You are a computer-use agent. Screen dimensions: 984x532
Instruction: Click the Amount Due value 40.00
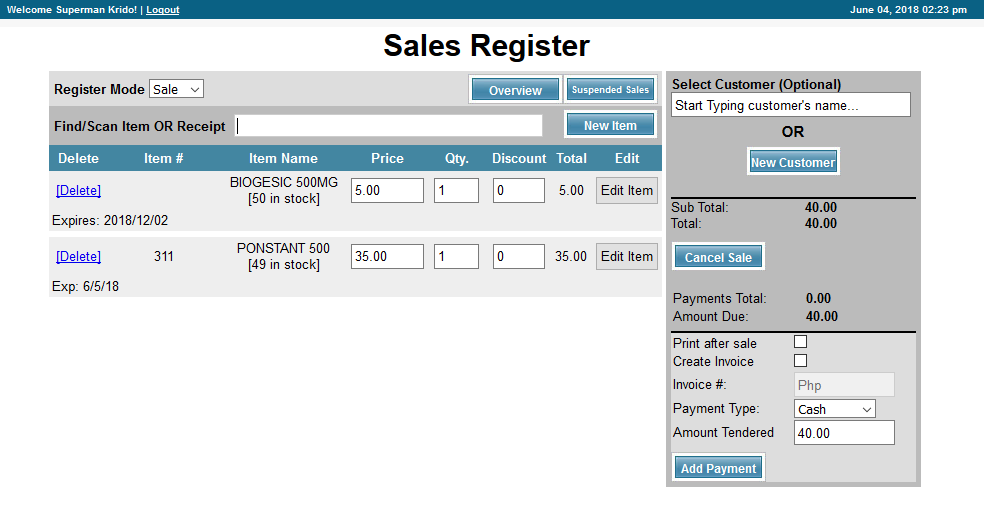(x=821, y=316)
